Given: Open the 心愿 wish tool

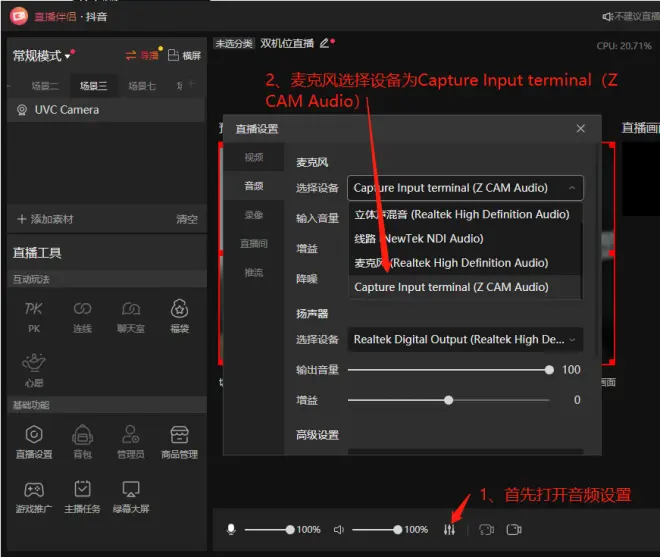Looking at the screenshot, I should click(34, 370).
